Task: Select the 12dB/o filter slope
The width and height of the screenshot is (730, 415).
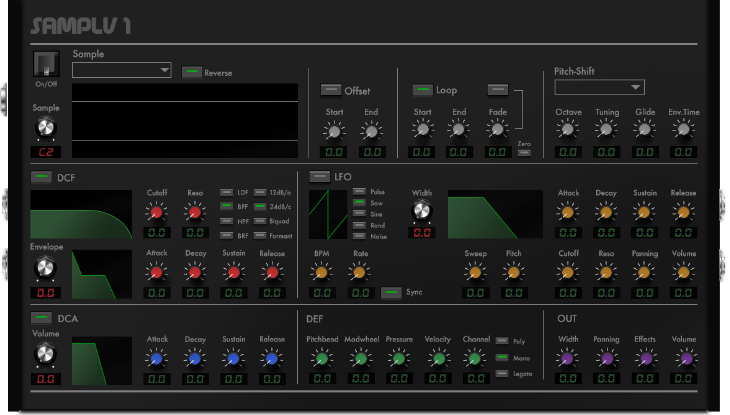Action: click(x=260, y=192)
